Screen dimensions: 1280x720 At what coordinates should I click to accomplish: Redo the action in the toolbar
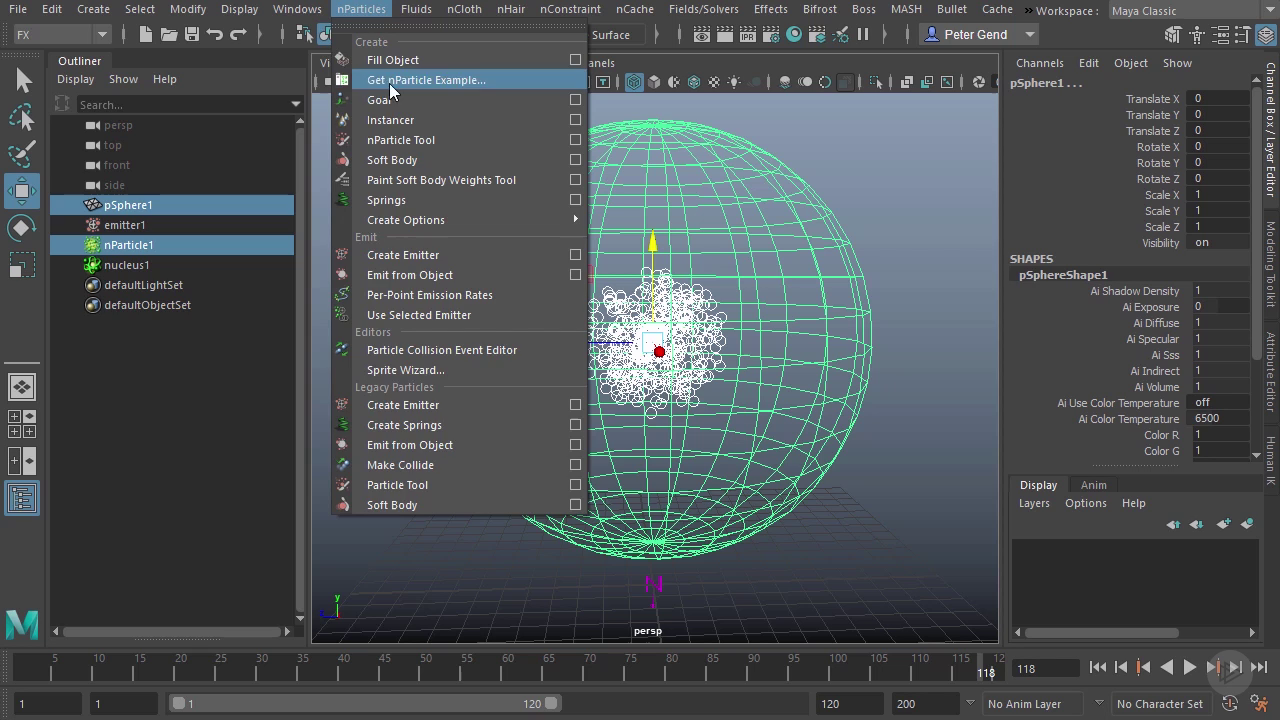[x=238, y=34]
